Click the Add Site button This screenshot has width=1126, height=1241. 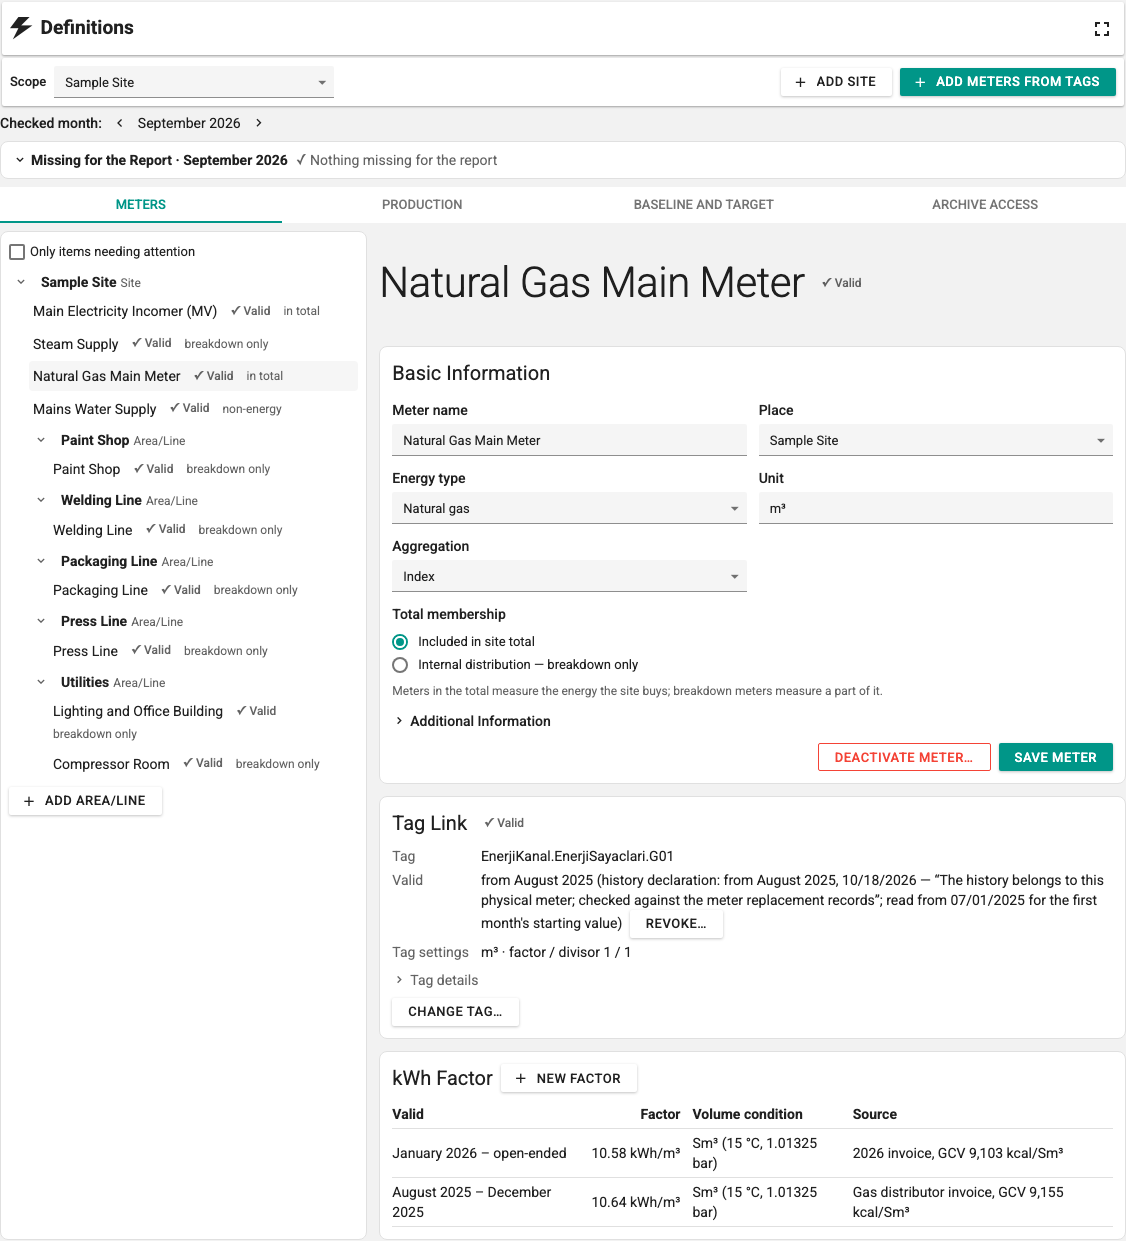click(835, 82)
